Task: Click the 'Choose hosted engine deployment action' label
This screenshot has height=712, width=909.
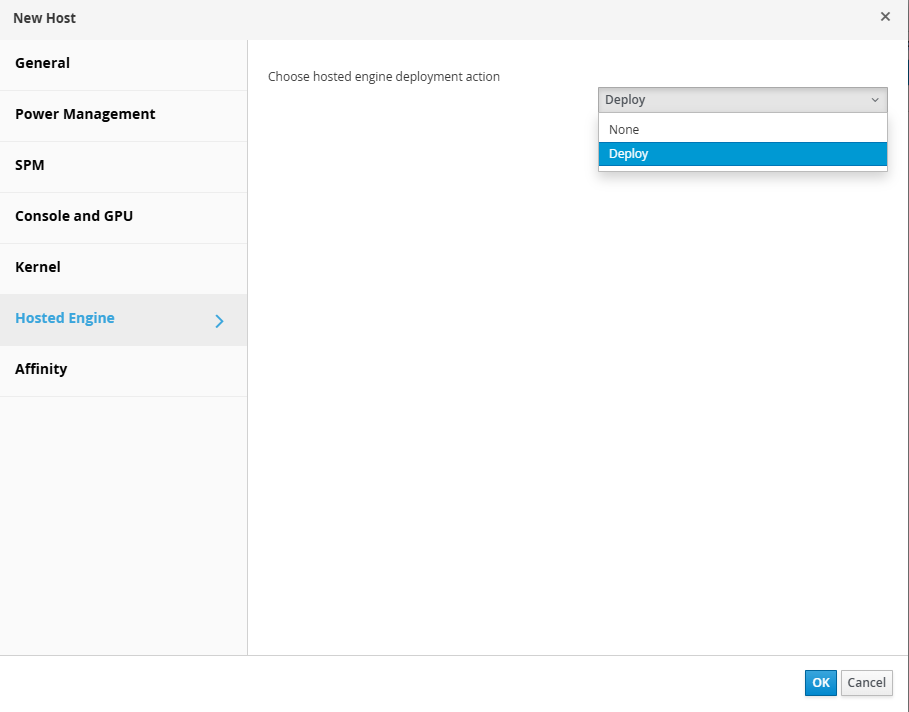Action: [x=384, y=77]
